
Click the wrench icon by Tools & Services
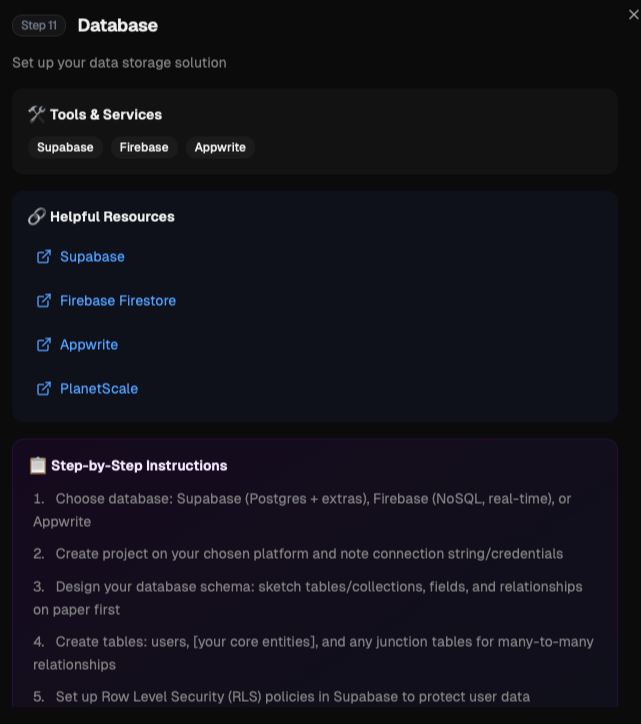(37, 114)
